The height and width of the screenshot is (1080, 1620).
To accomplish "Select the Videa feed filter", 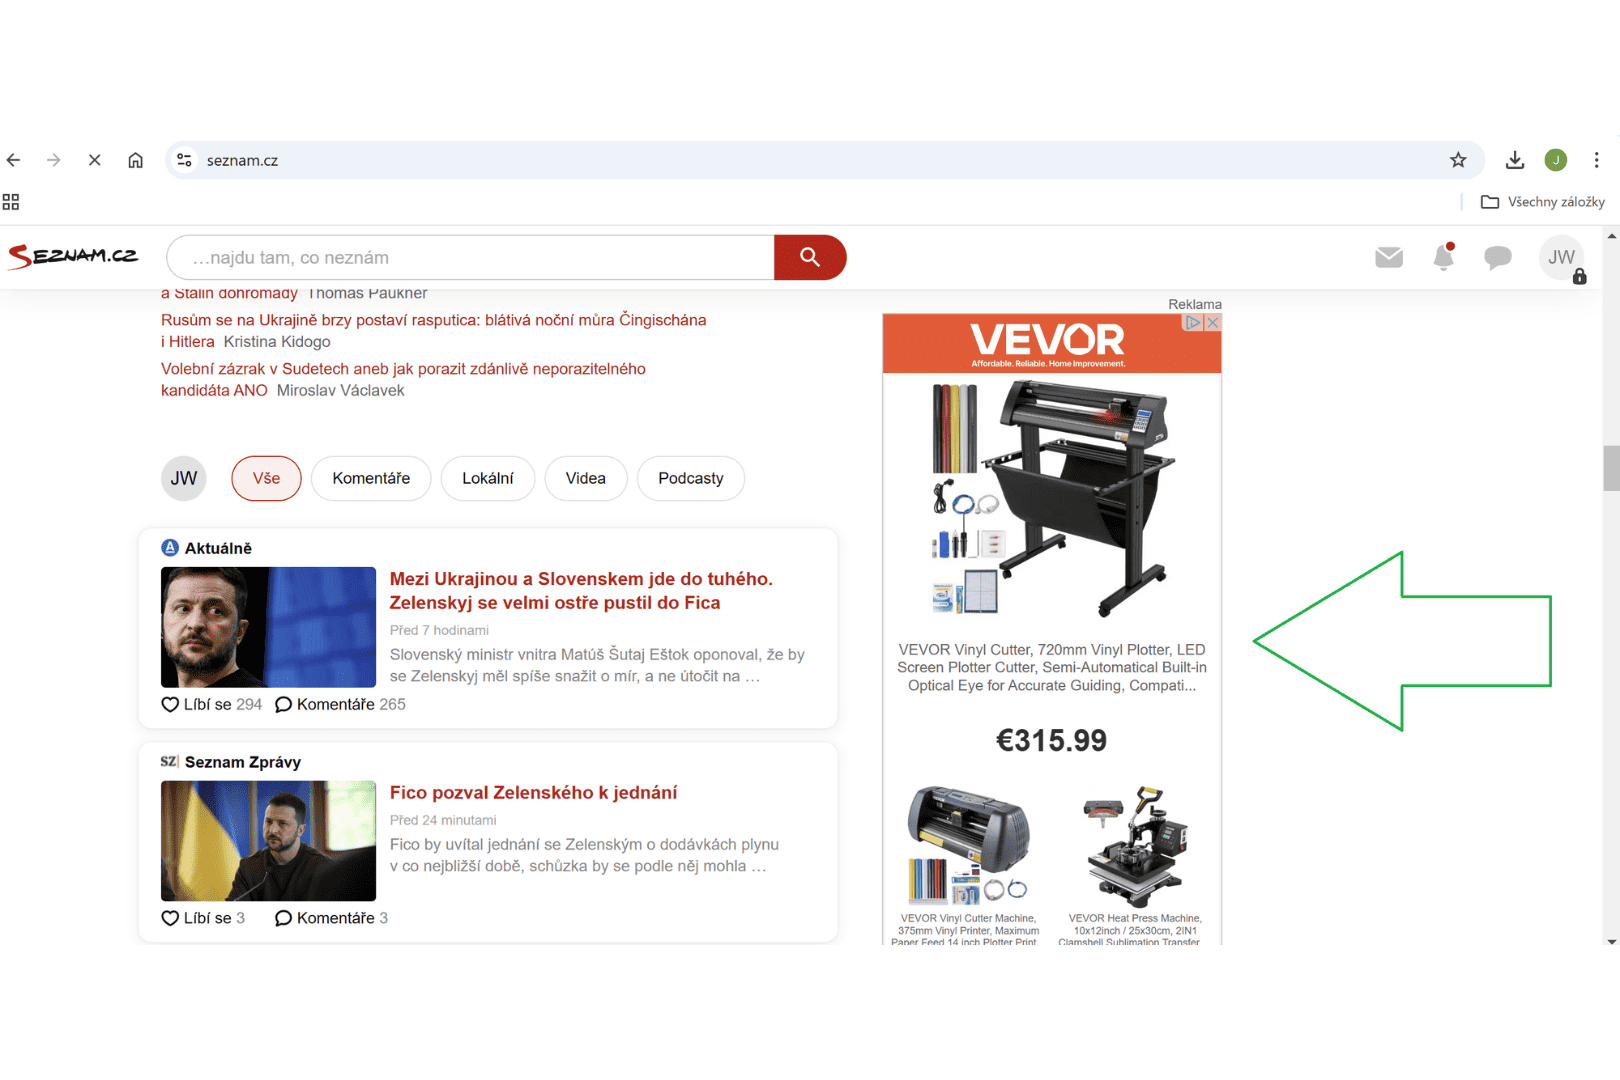I will pos(586,478).
